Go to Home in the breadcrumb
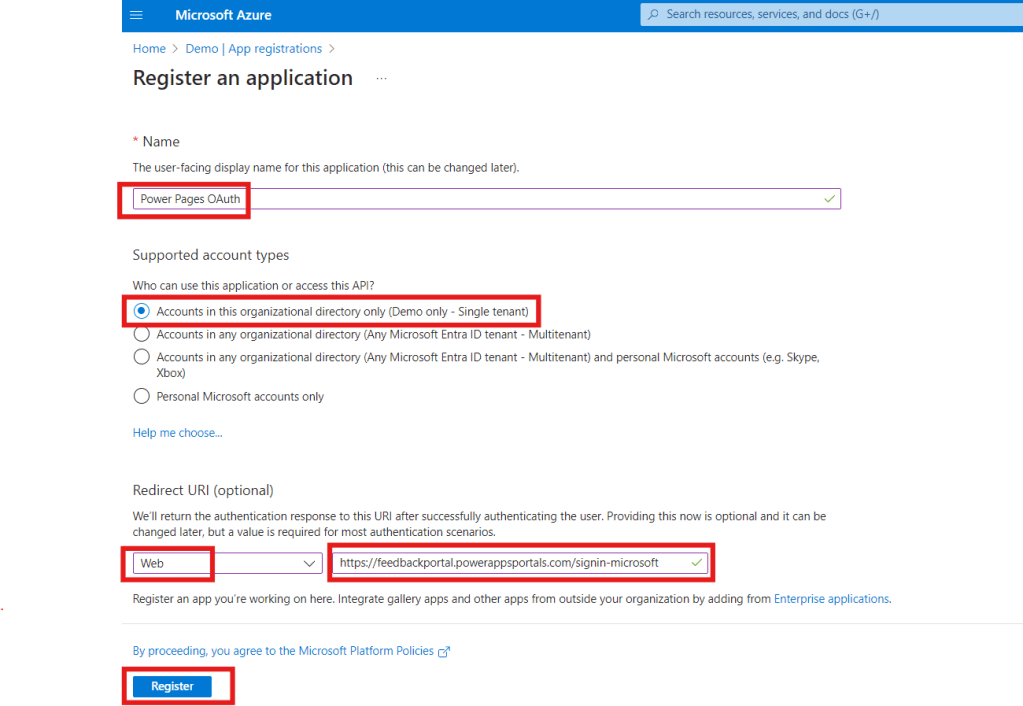 coord(149,48)
